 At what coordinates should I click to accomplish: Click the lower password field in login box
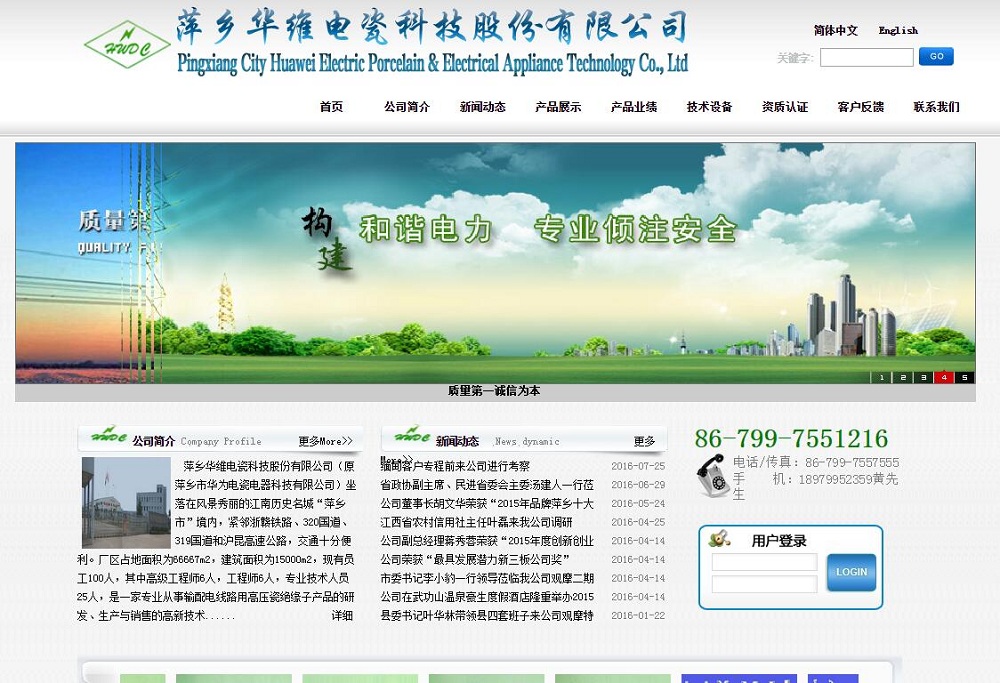(764, 584)
